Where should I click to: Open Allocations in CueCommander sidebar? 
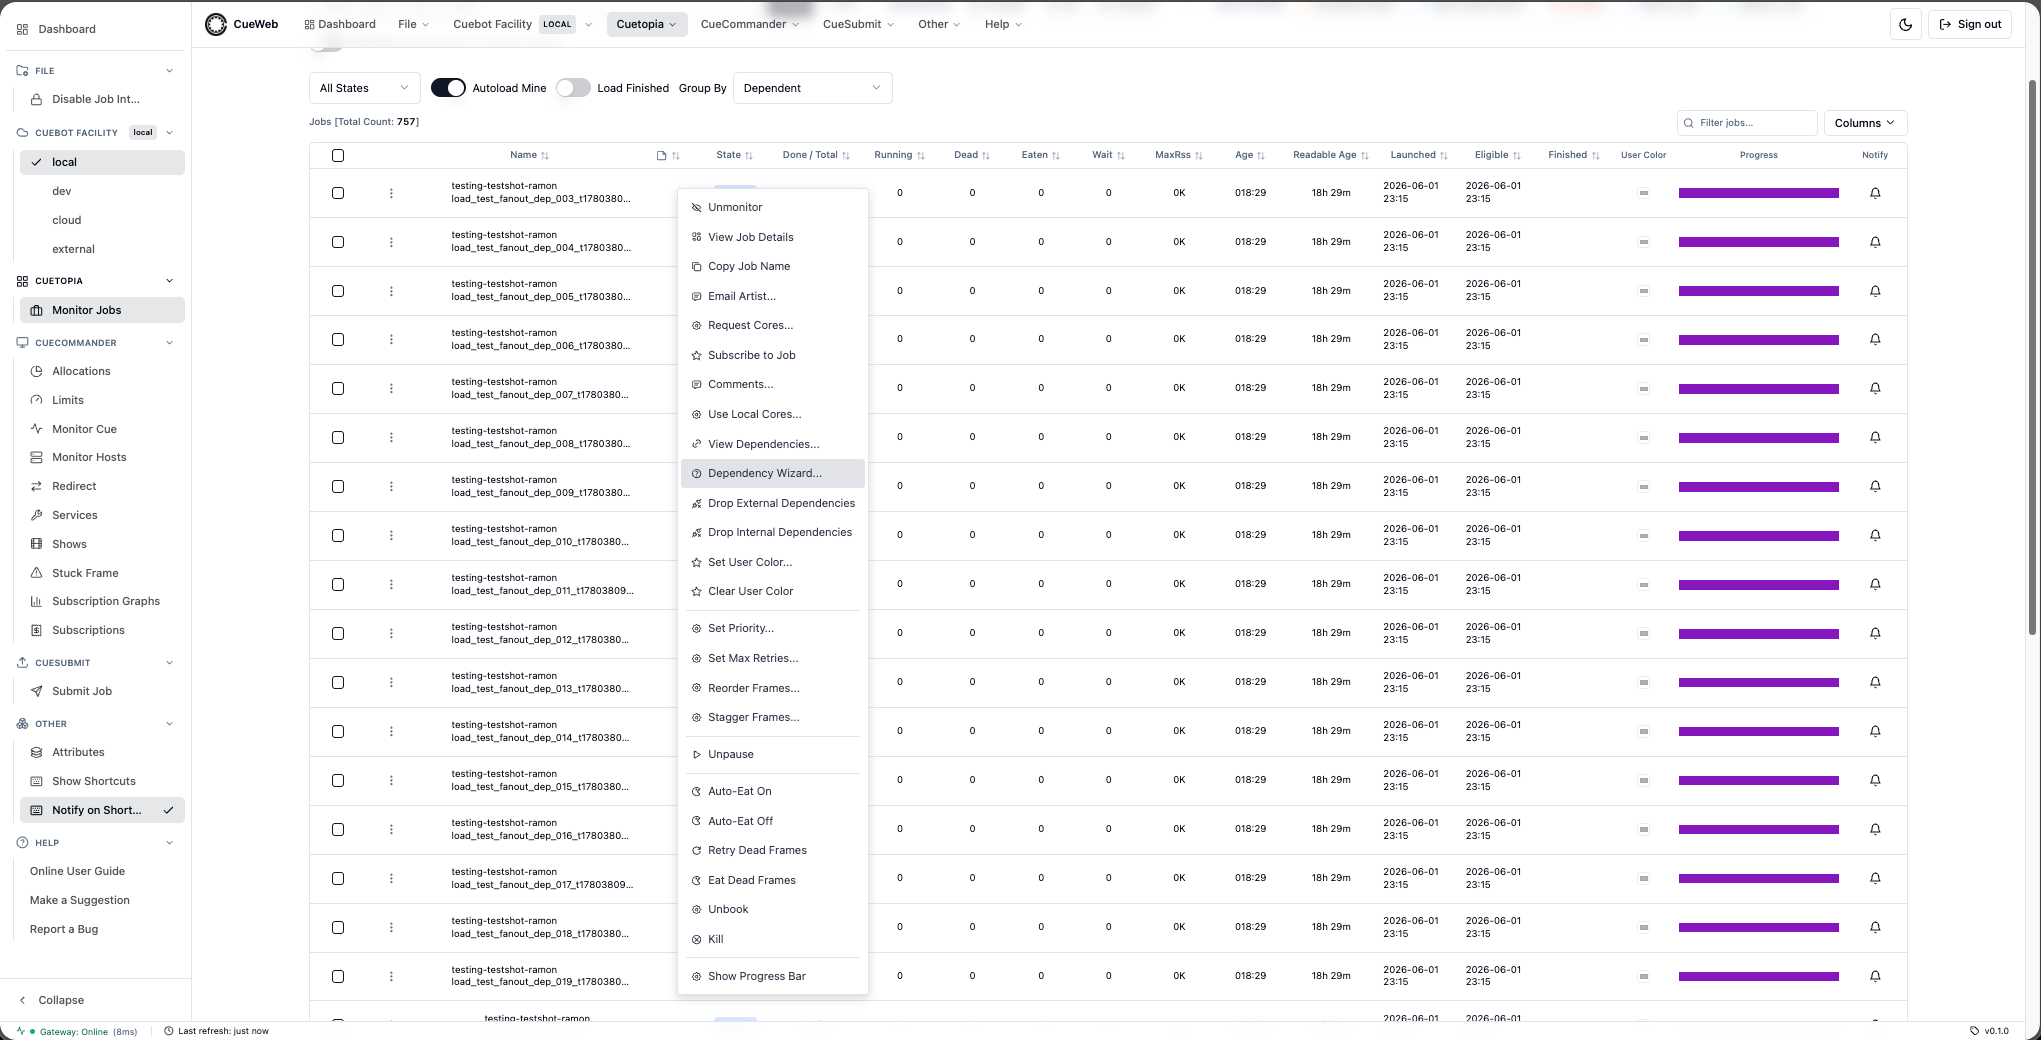pos(81,371)
